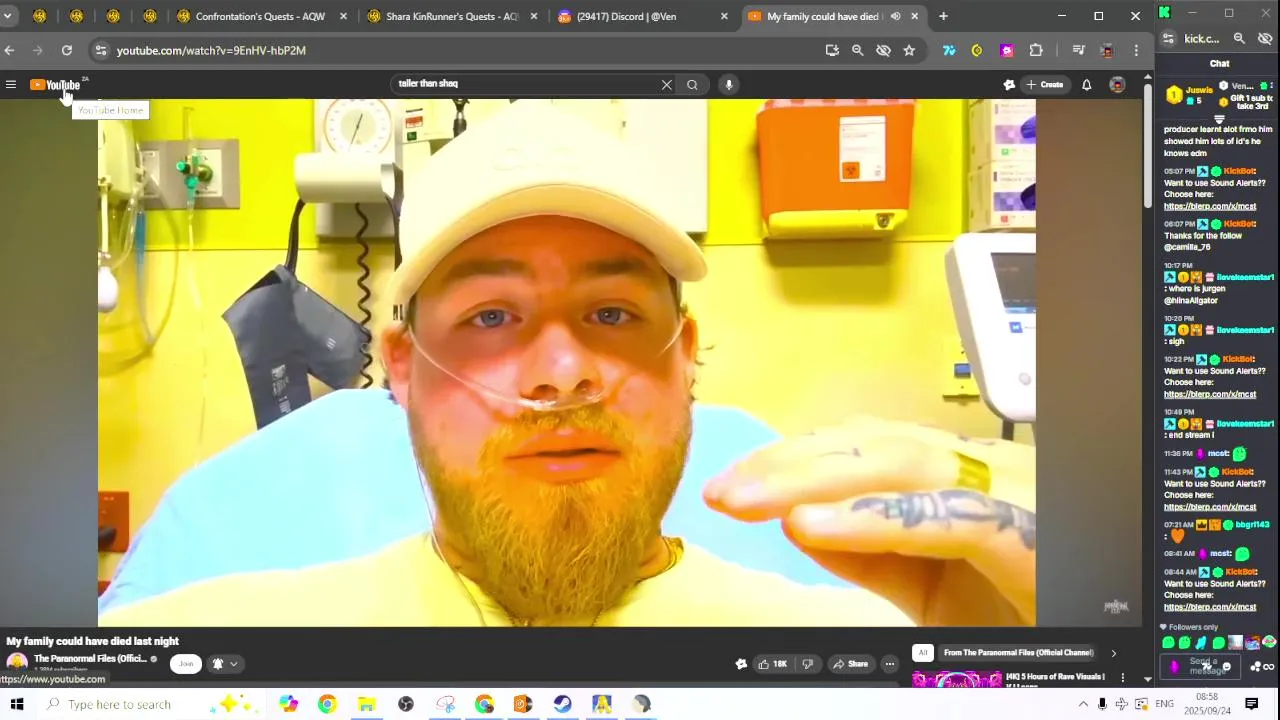Clear the YouTube search box text

[x=666, y=85]
